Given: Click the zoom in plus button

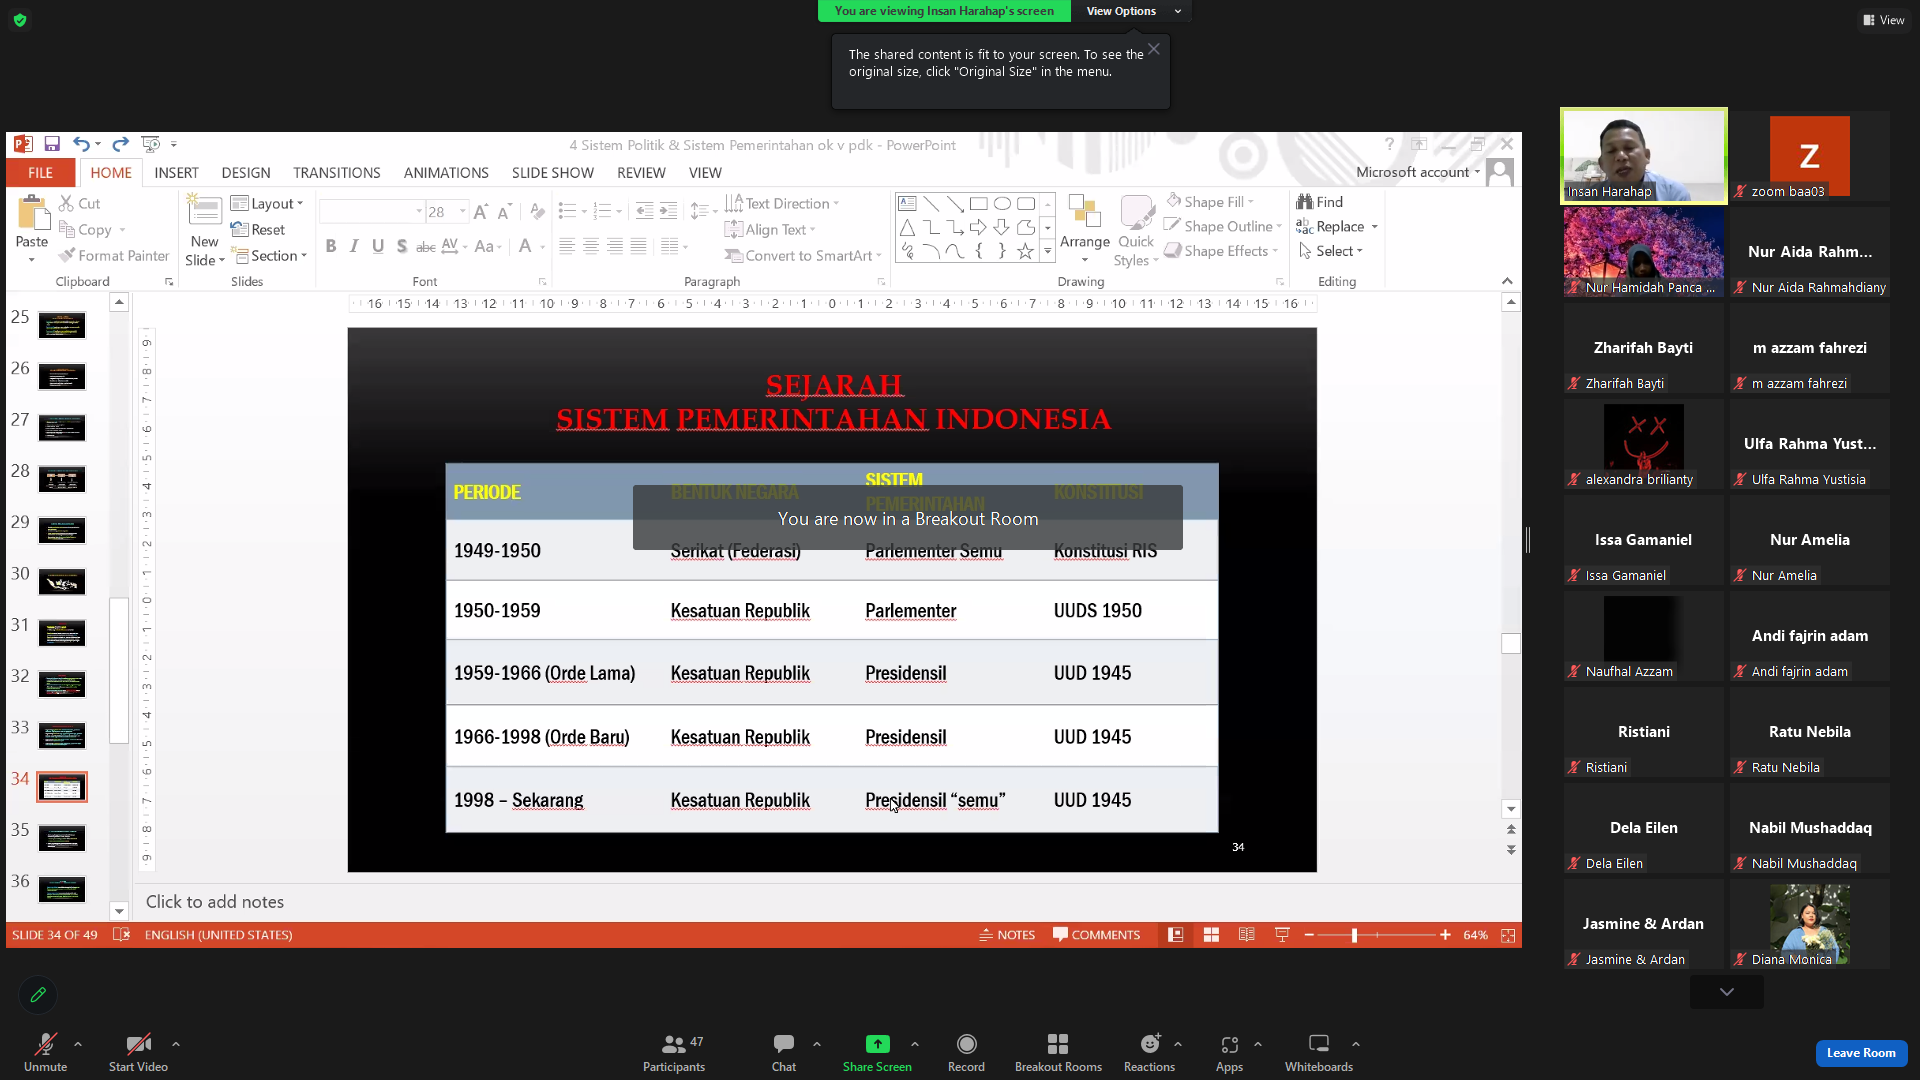Looking at the screenshot, I should (1445, 935).
